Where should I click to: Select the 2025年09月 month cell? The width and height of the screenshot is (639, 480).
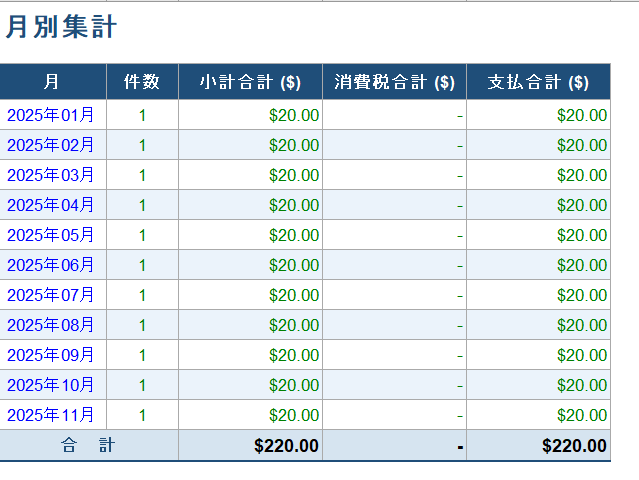[x=52, y=355]
